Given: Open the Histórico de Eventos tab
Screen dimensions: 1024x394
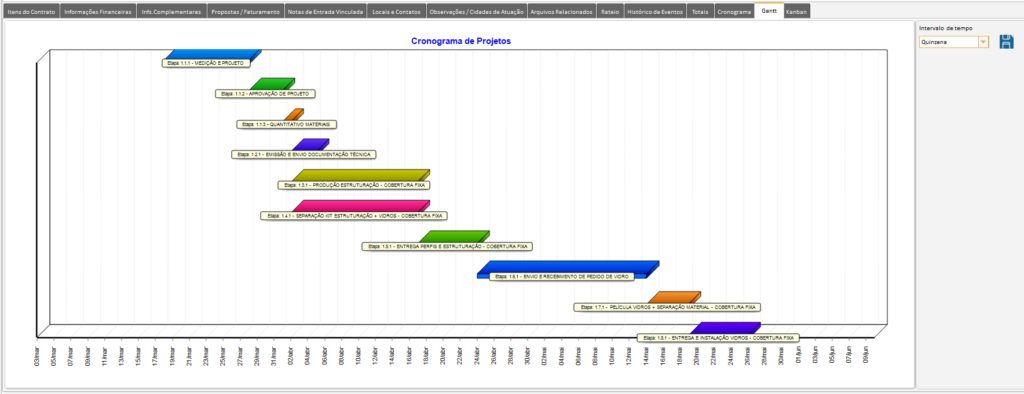Looking at the screenshot, I should click(655, 12).
